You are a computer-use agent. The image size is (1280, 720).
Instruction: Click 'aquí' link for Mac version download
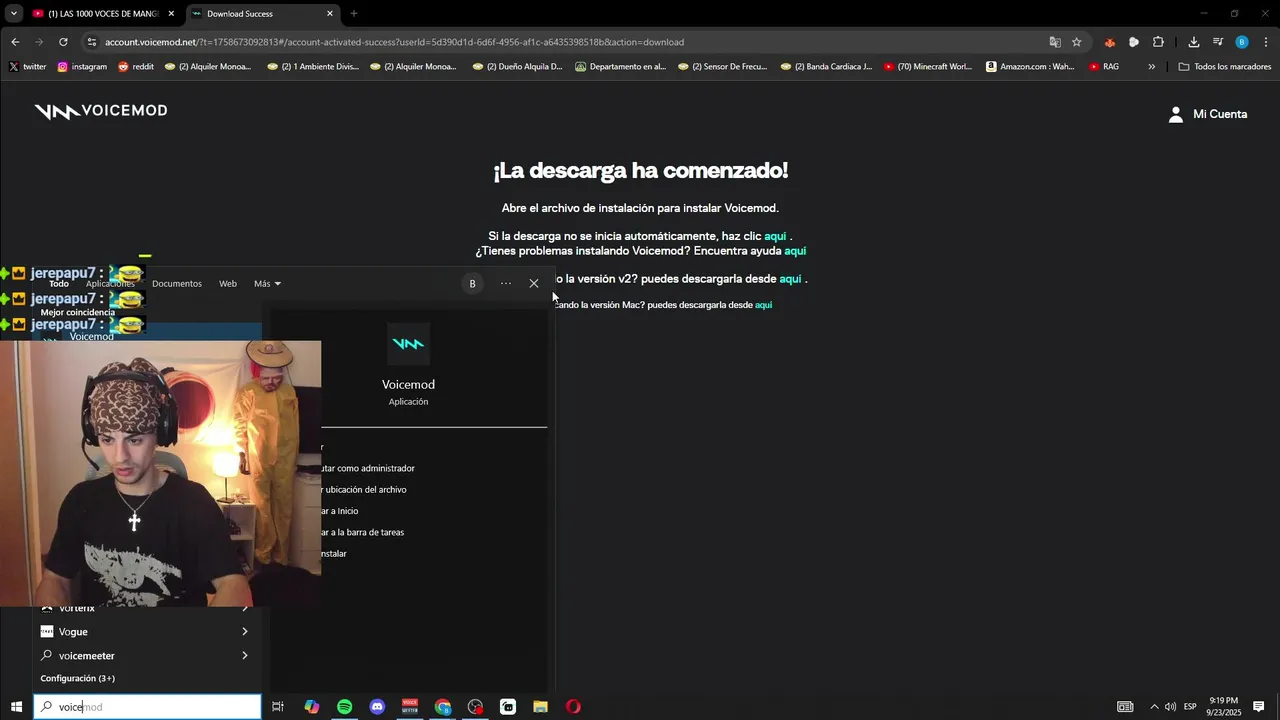(763, 305)
